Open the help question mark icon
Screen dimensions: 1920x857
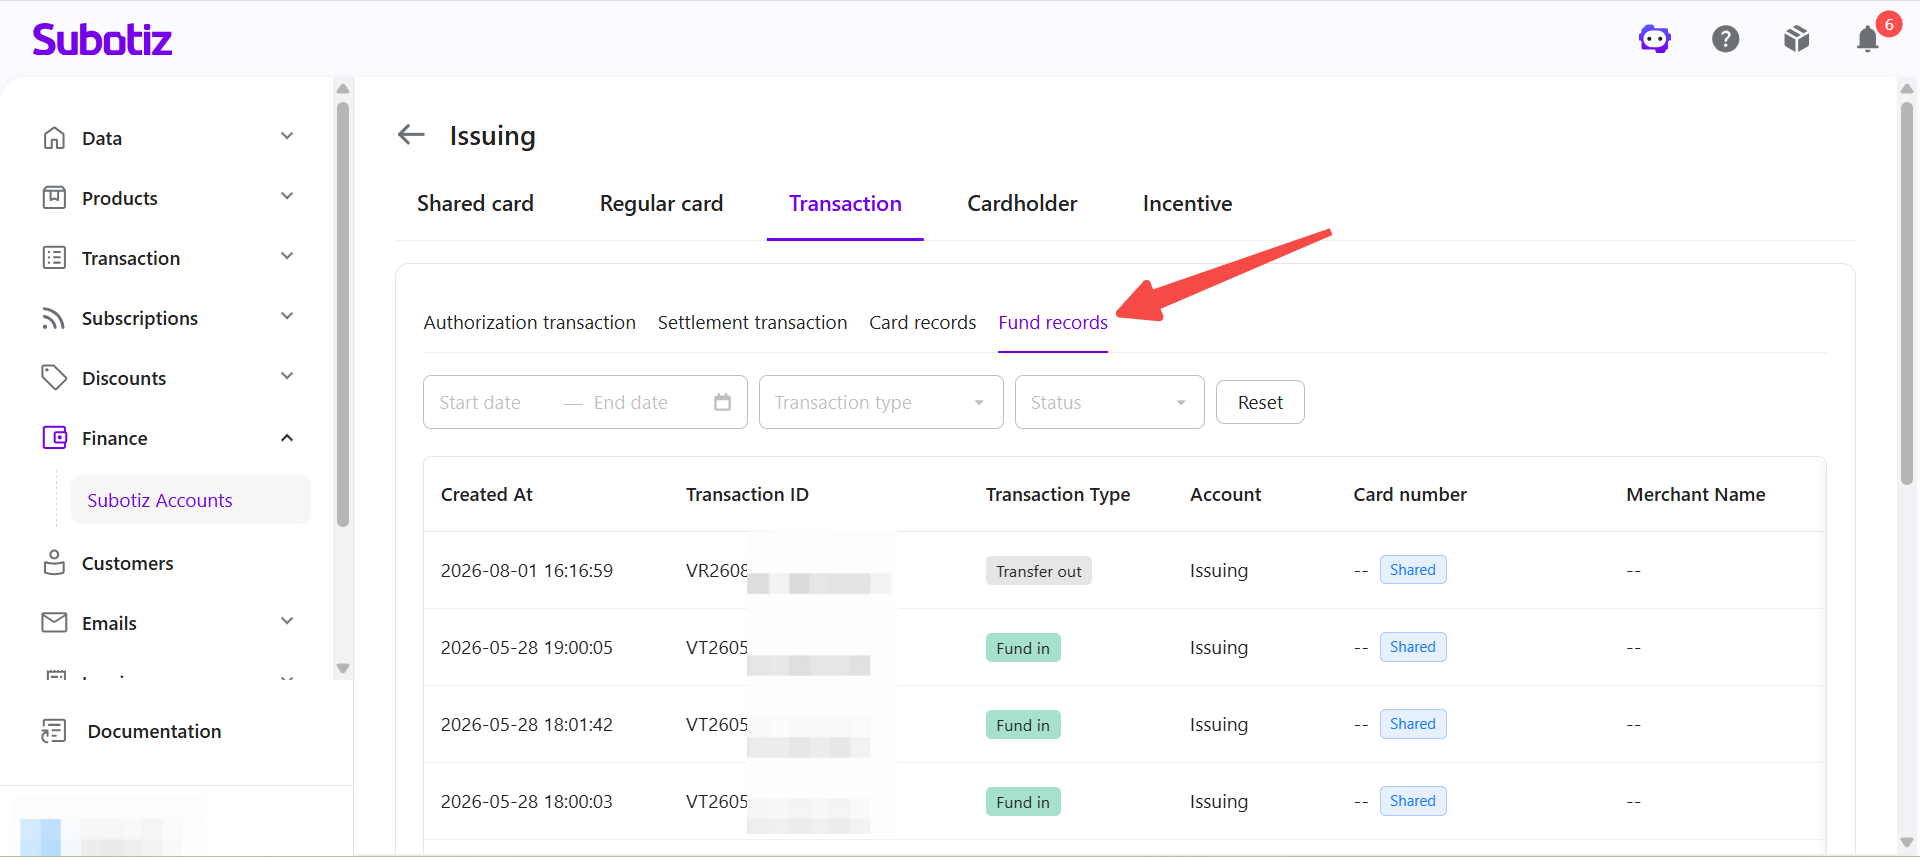(x=1726, y=39)
